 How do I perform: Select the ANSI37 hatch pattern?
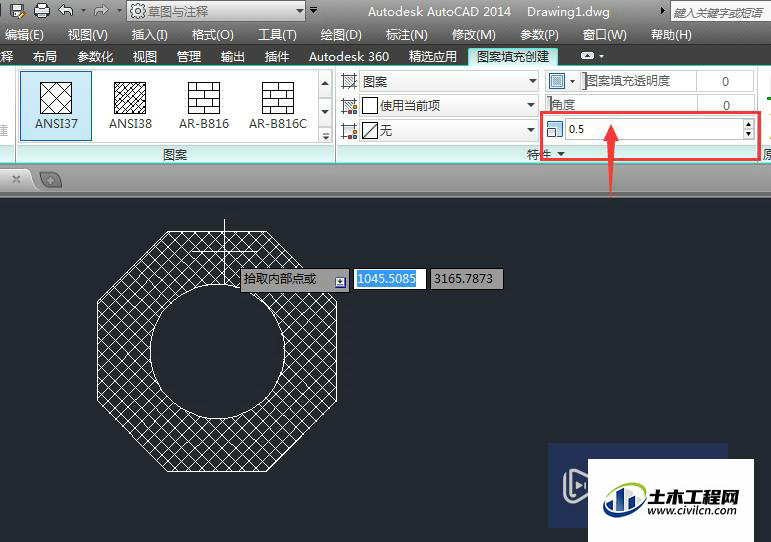[x=56, y=106]
